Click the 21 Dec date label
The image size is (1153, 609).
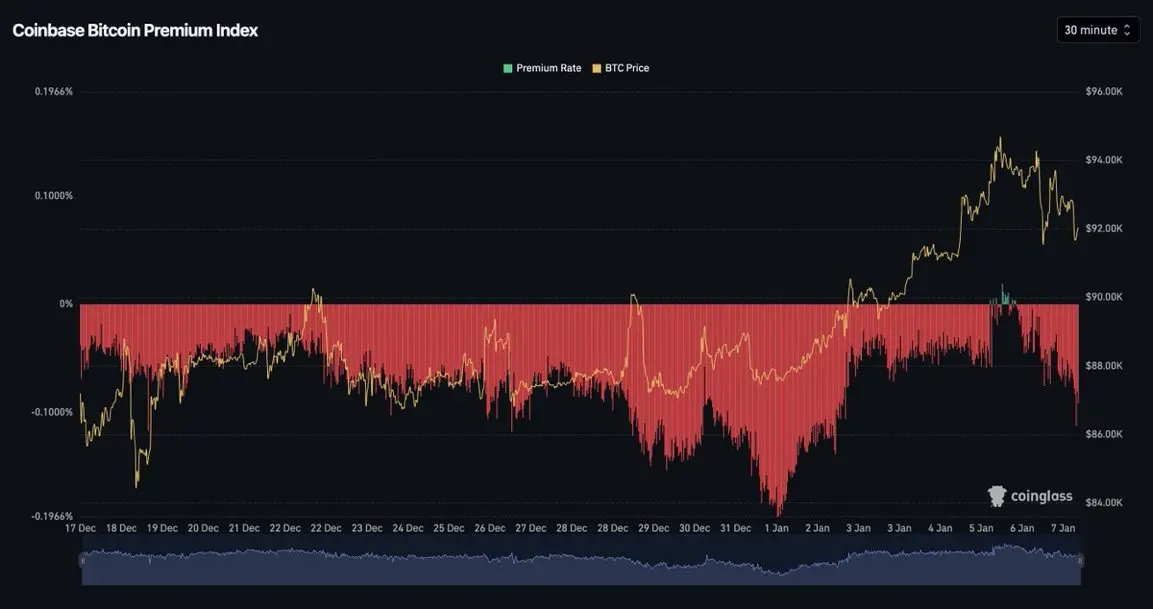[244, 528]
